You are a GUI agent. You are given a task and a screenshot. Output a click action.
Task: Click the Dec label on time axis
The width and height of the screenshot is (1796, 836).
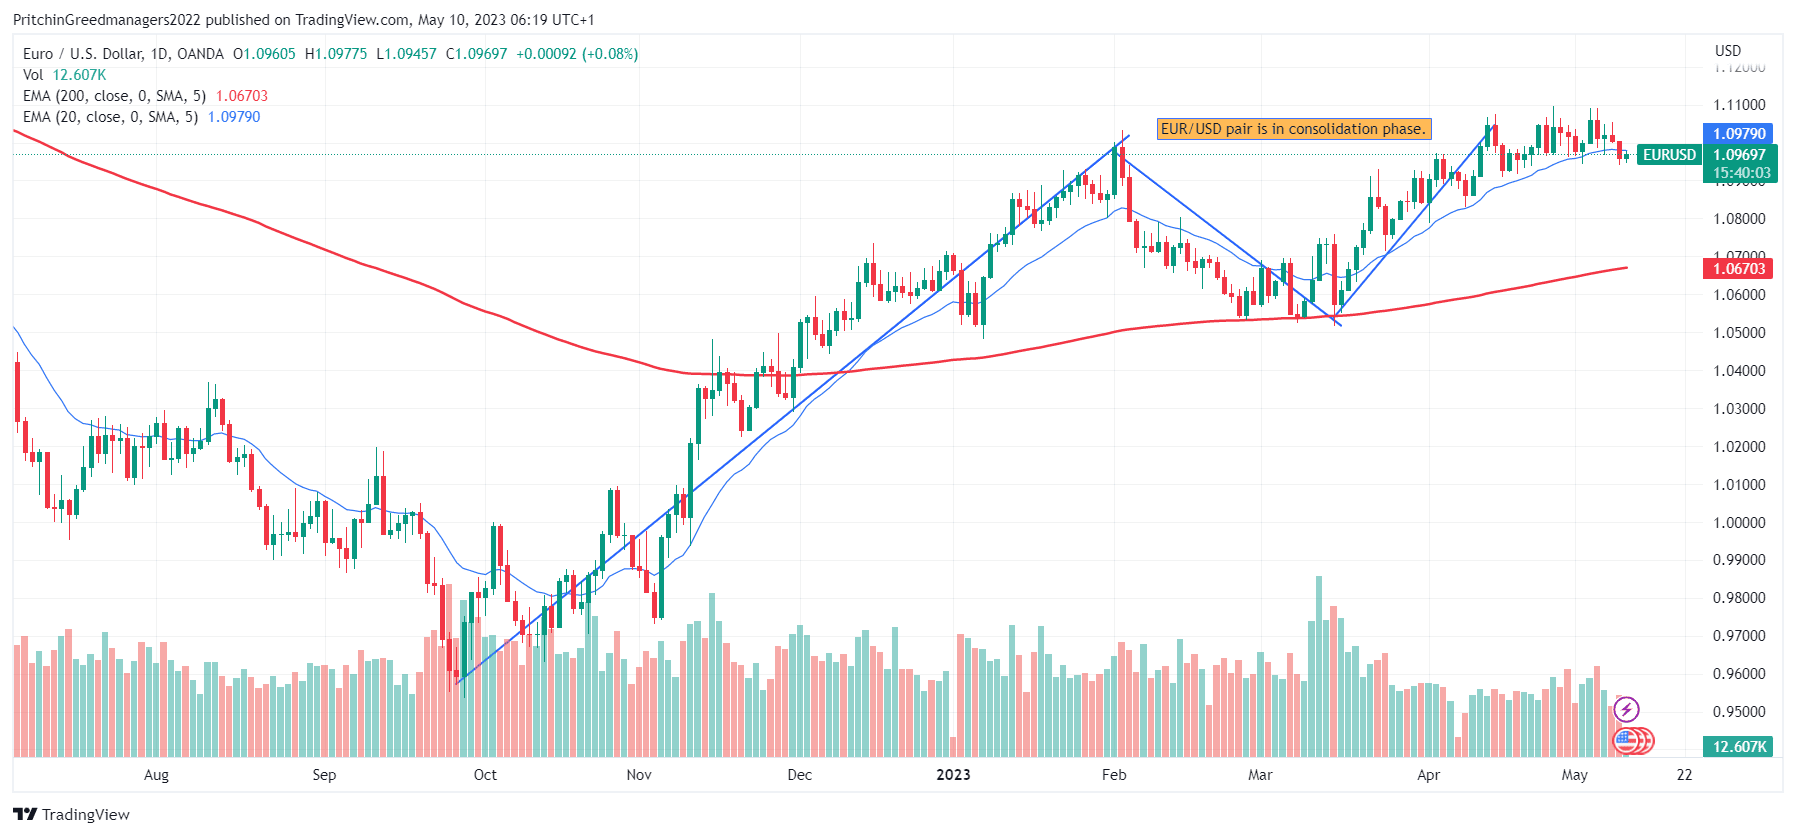(800, 775)
